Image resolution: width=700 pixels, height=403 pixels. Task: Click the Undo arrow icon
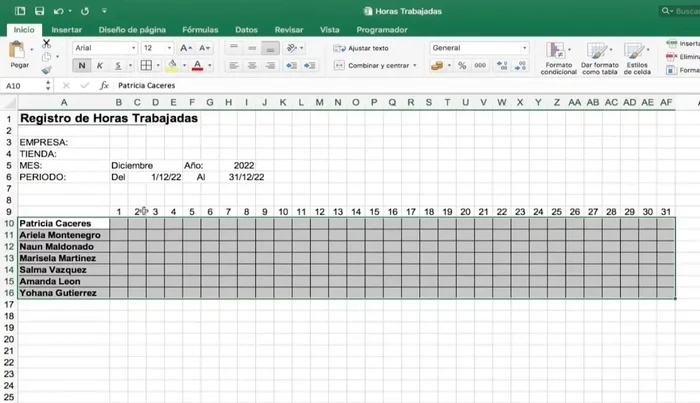pos(58,11)
